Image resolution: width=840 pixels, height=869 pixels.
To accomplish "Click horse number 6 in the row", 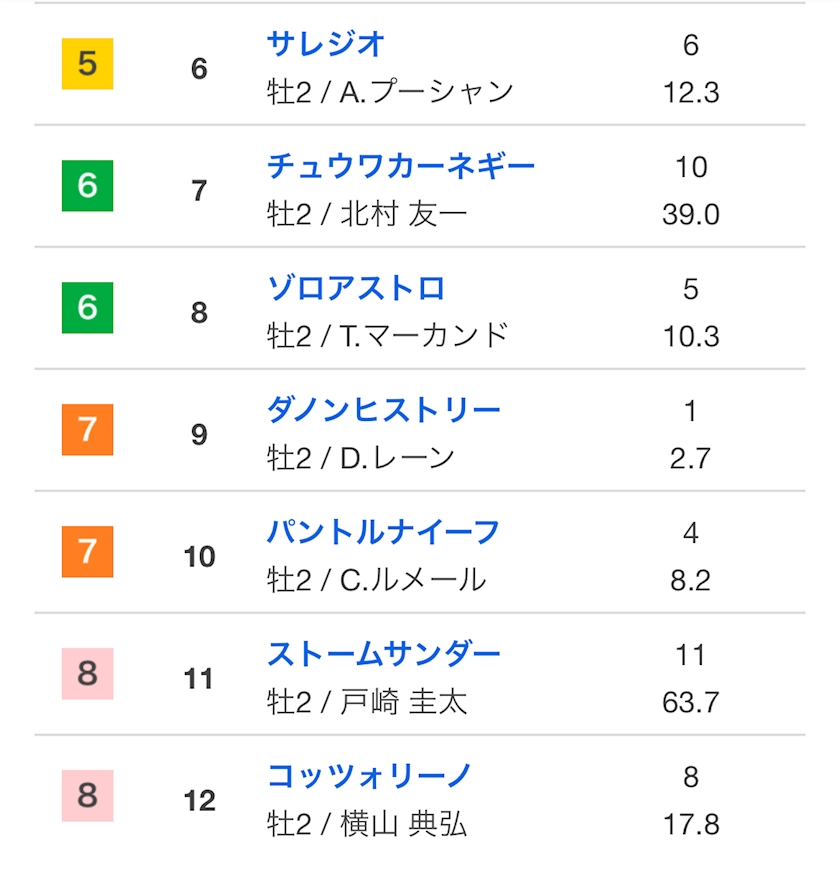I will point(199,69).
